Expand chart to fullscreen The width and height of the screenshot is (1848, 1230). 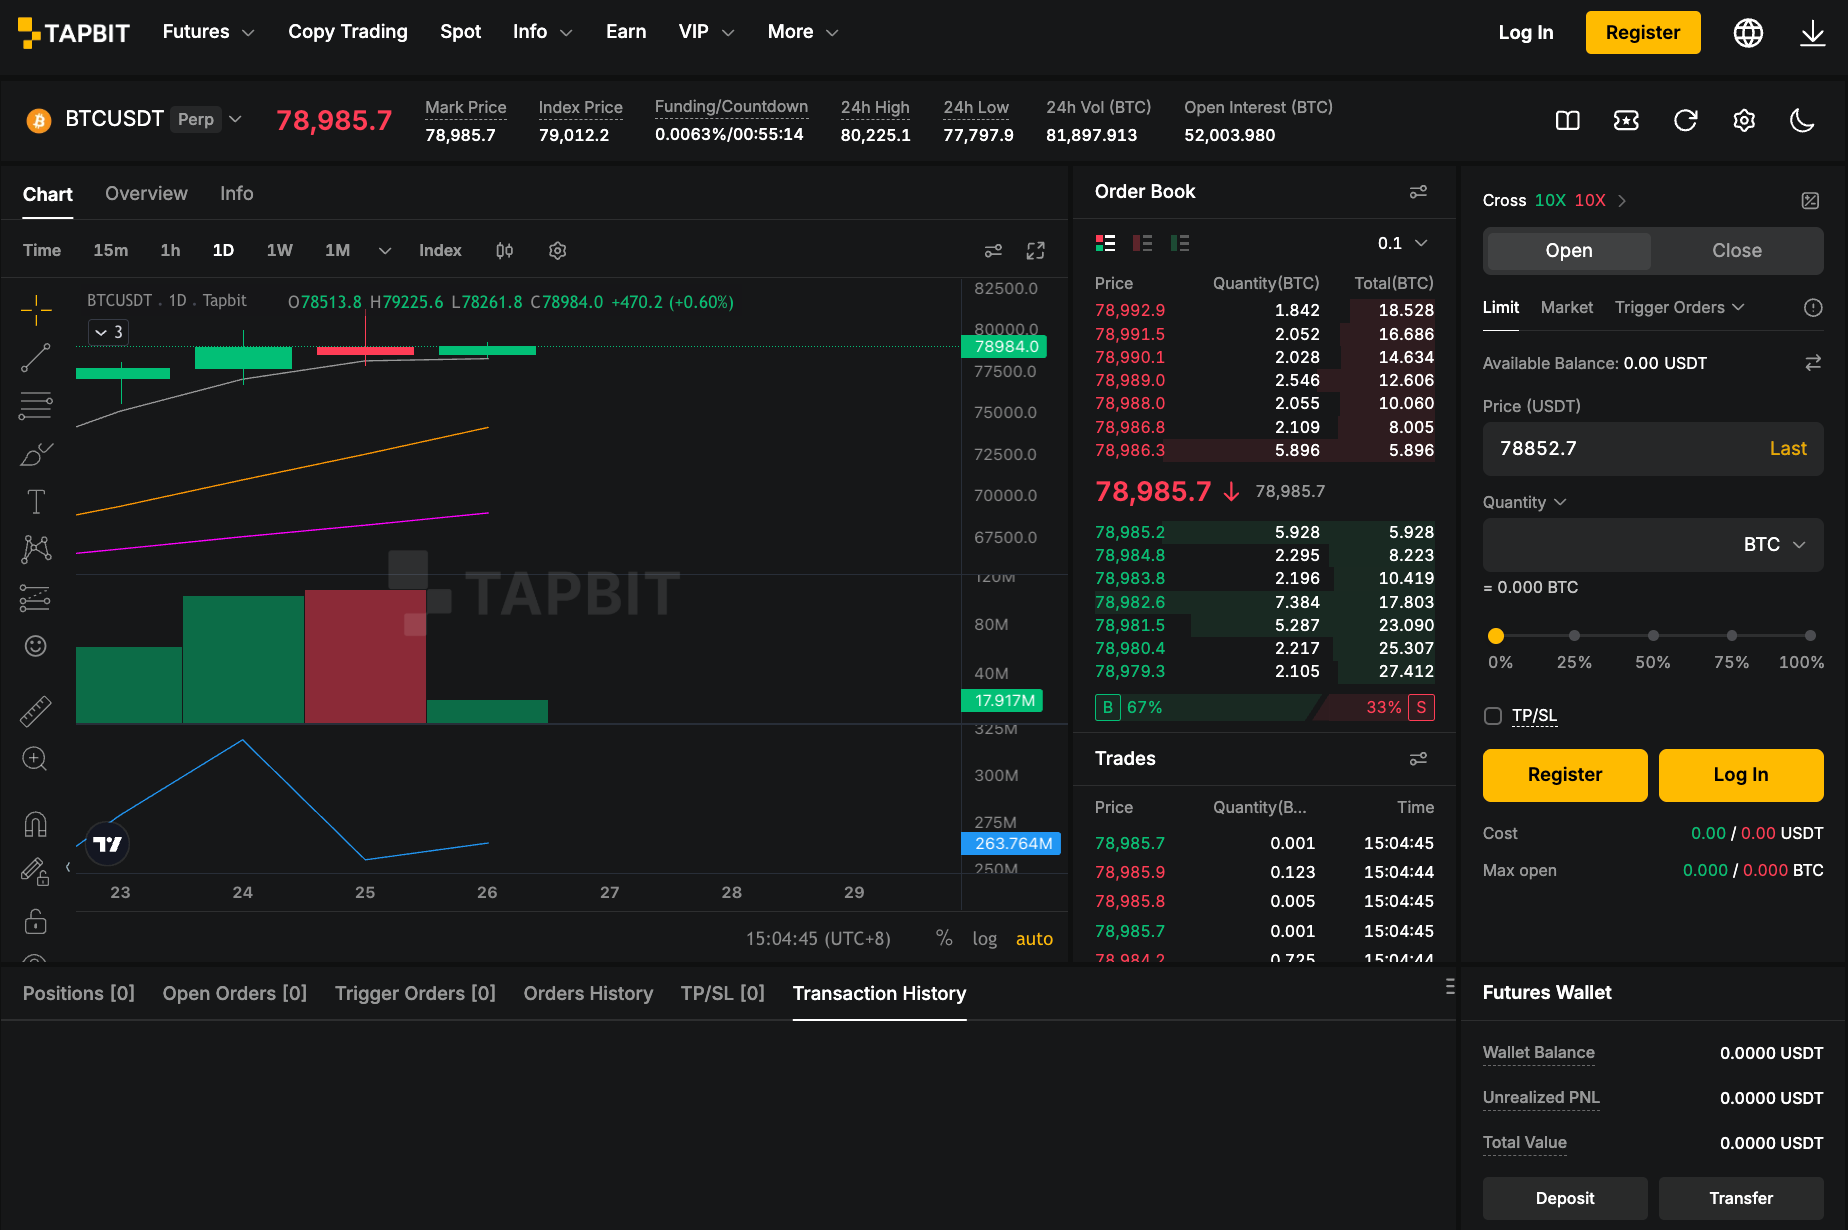[1036, 251]
